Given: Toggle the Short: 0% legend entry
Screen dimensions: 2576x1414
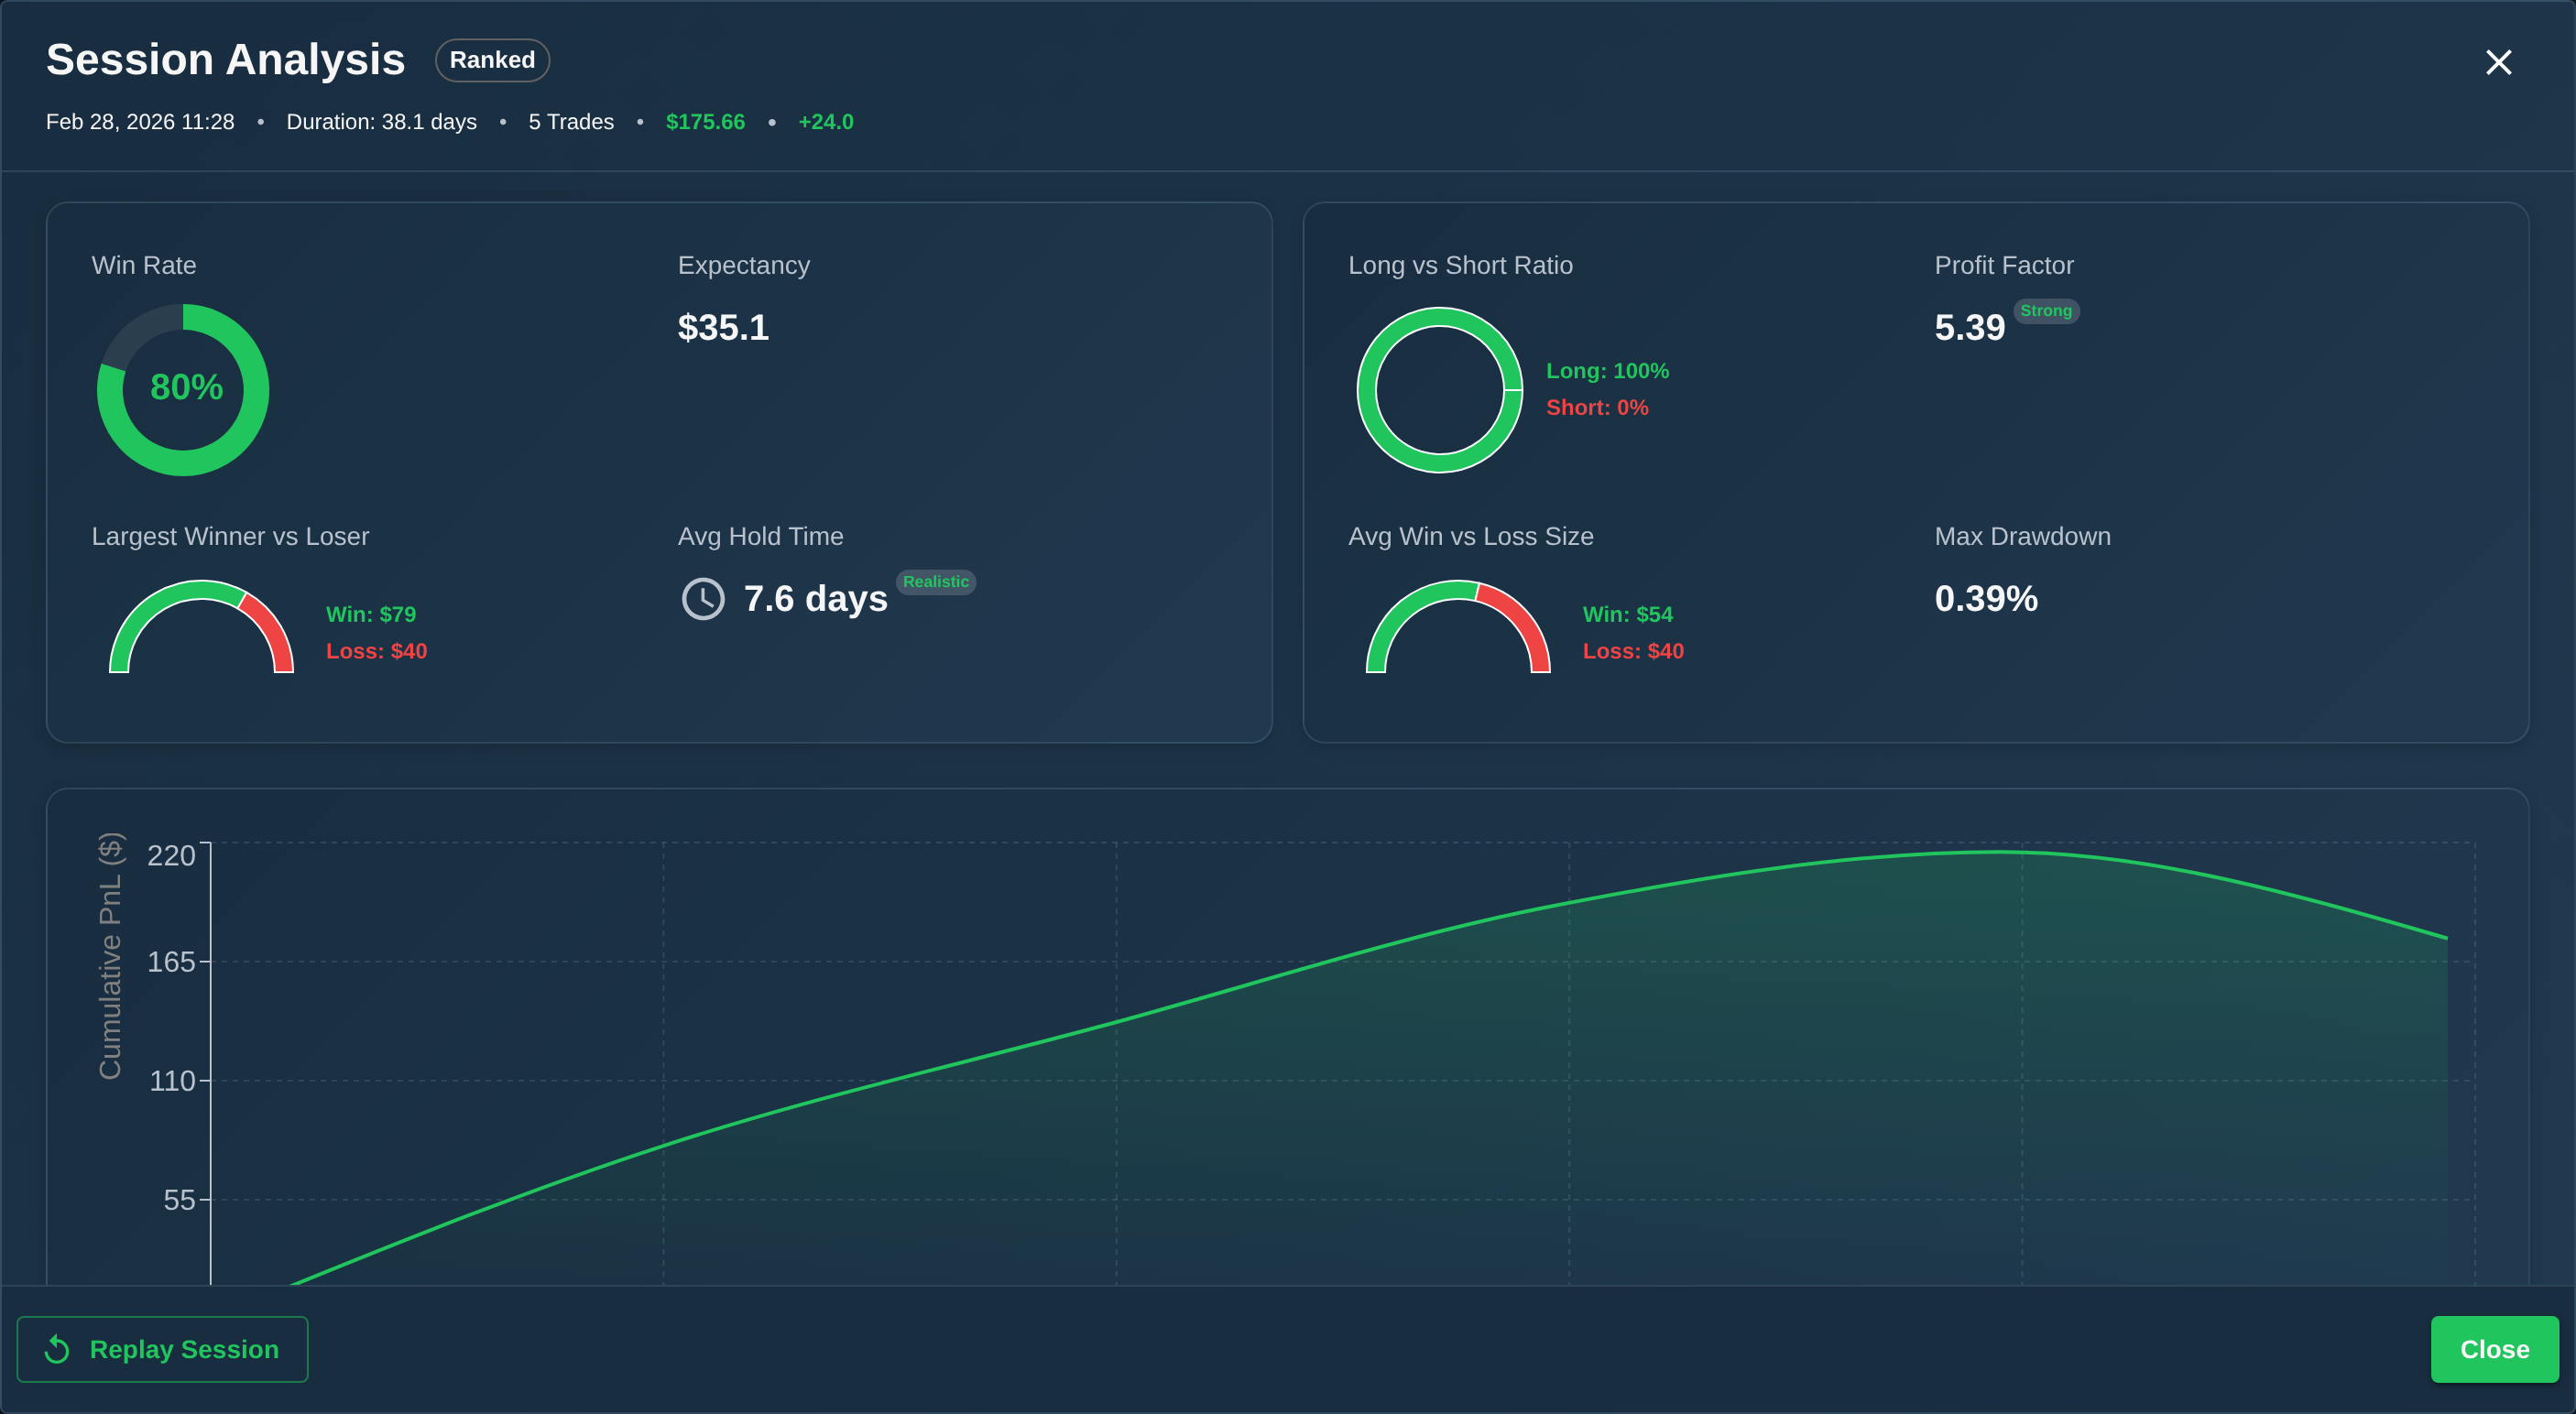Looking at the screenshot, I should tap(1597, 407).
